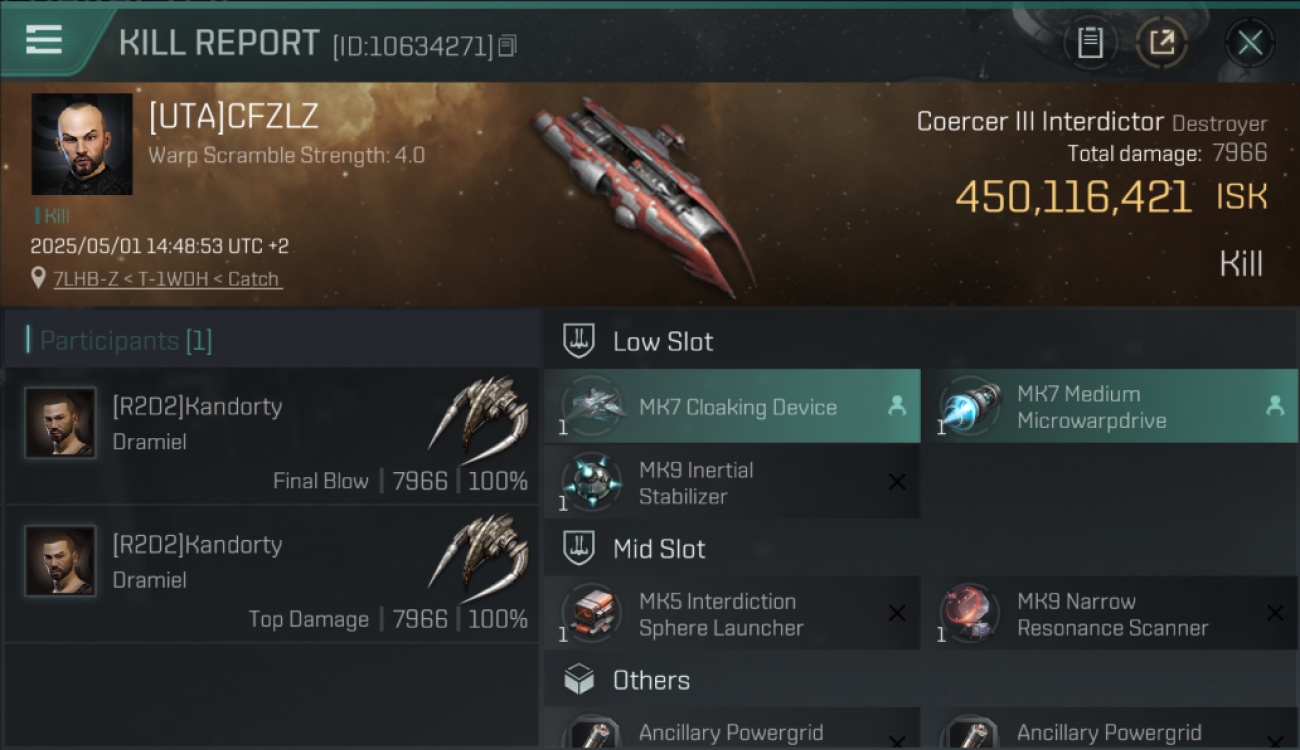Close the kill report window
The width and height of the screenshot is (1300, 750).
point(1249,43)
